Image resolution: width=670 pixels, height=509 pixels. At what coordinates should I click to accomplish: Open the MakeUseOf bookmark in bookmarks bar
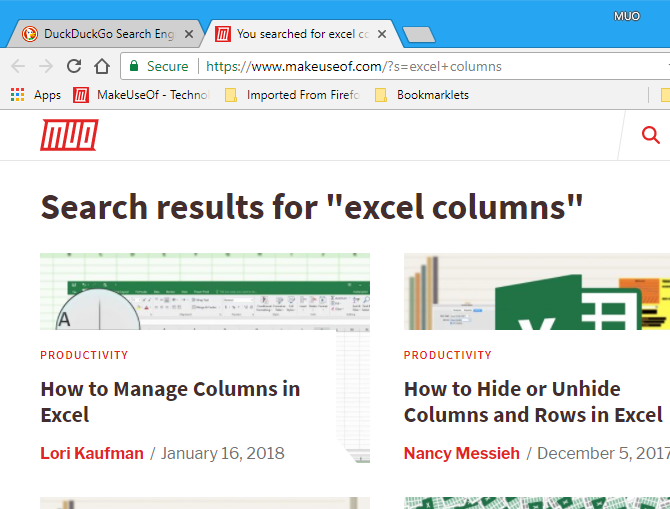point(141,94)
